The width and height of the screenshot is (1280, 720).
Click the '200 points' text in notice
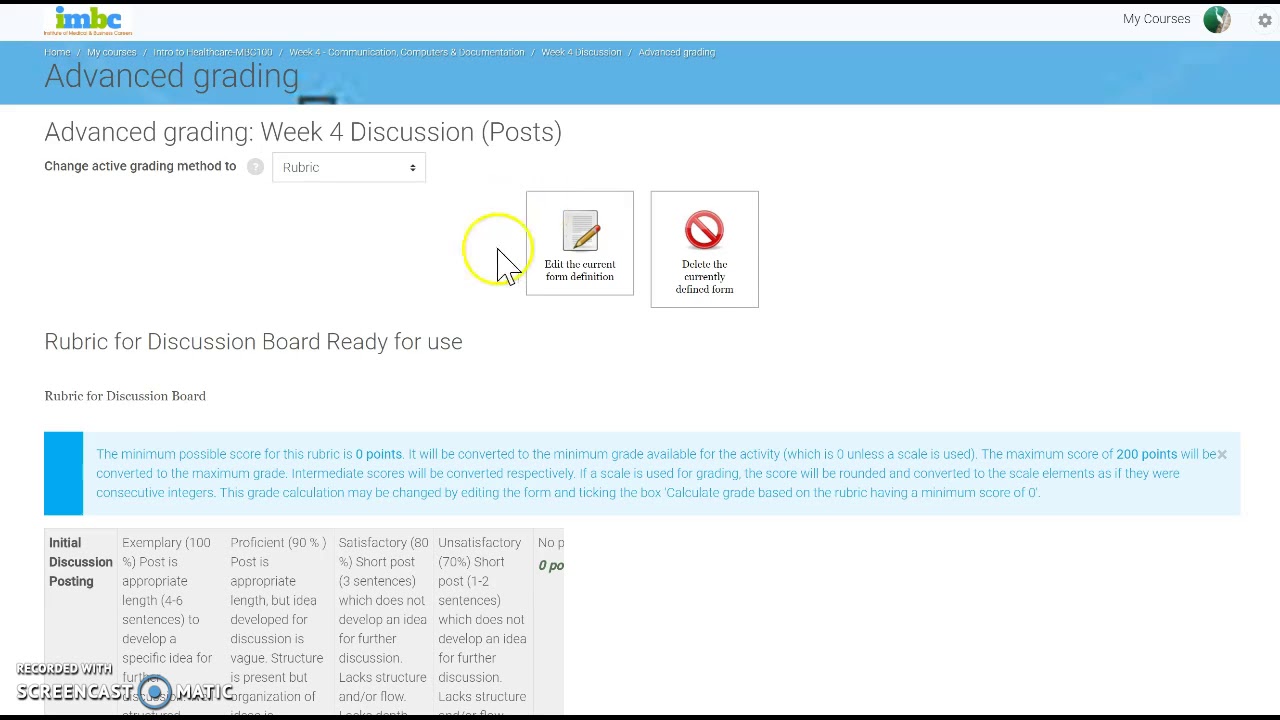(x=1146, y=454)
